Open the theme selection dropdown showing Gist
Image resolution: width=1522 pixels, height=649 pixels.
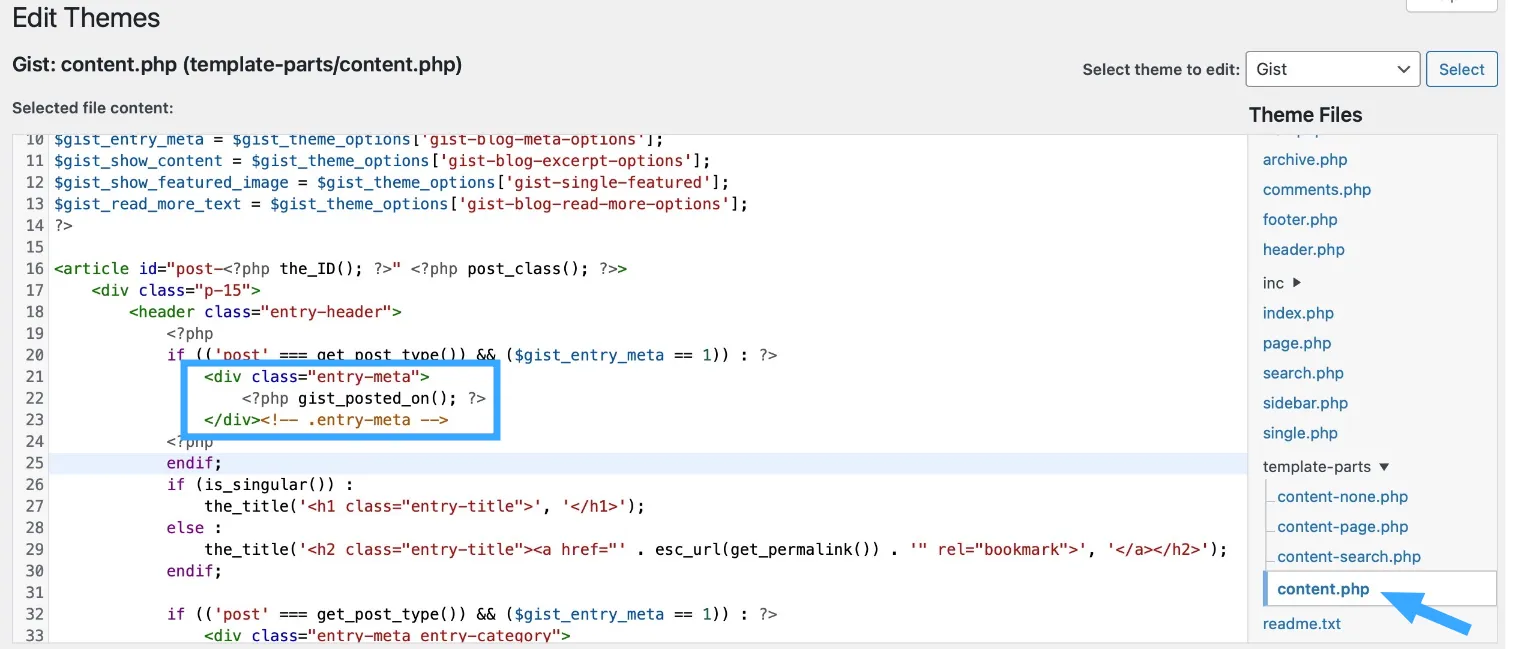tap(1332, 69)
